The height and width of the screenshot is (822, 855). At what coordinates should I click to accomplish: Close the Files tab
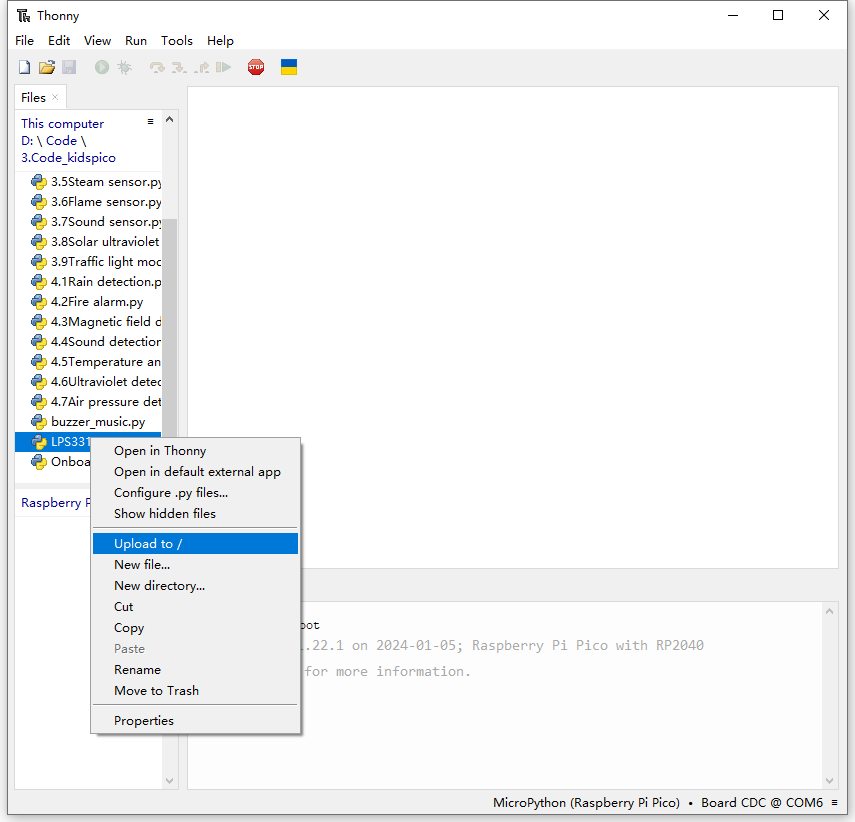click(x=55, y=97)
